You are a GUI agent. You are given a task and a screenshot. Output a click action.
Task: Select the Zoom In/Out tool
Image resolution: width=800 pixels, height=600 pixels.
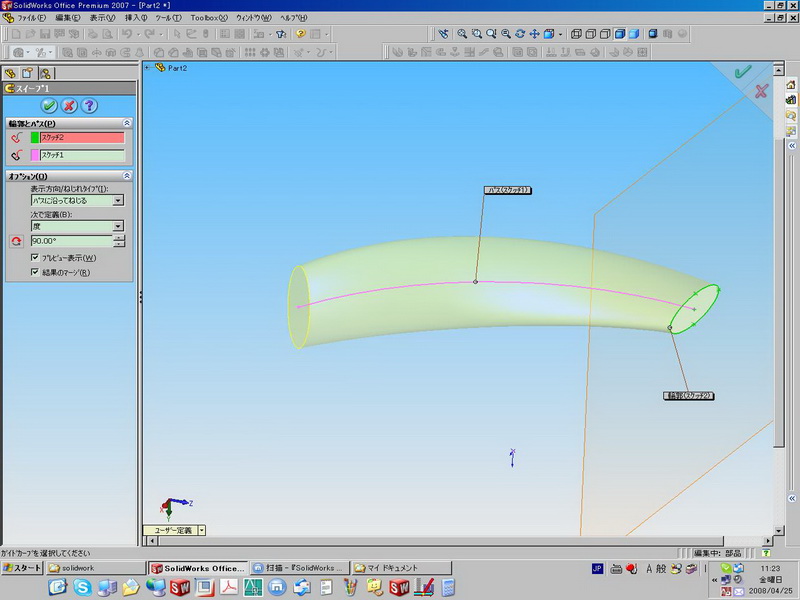point(491,34)
